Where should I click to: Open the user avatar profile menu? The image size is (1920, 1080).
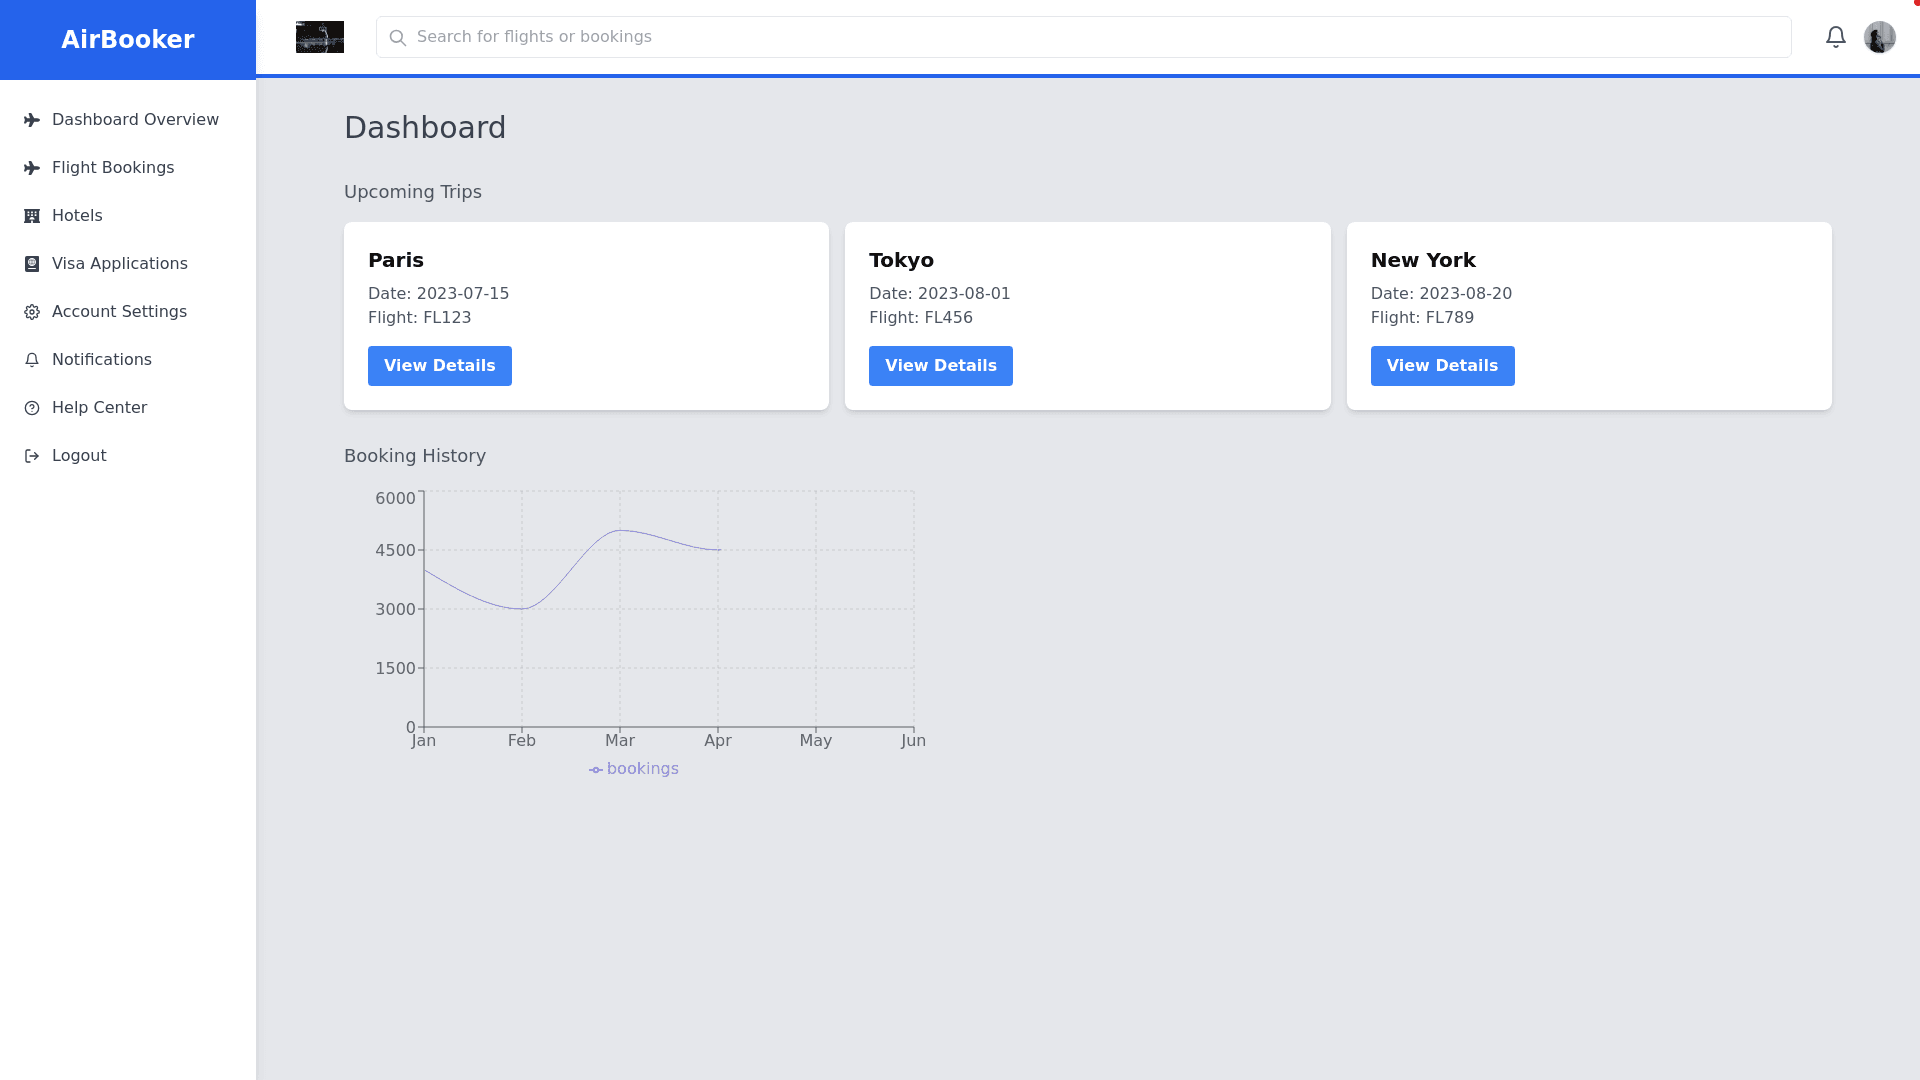point(1879,37)
